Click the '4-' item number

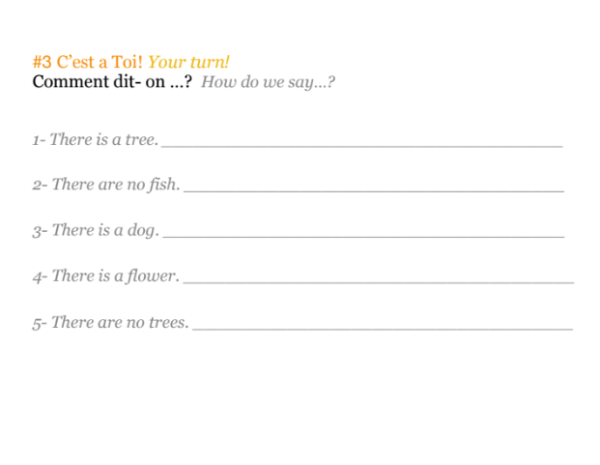tap(40, 277)
